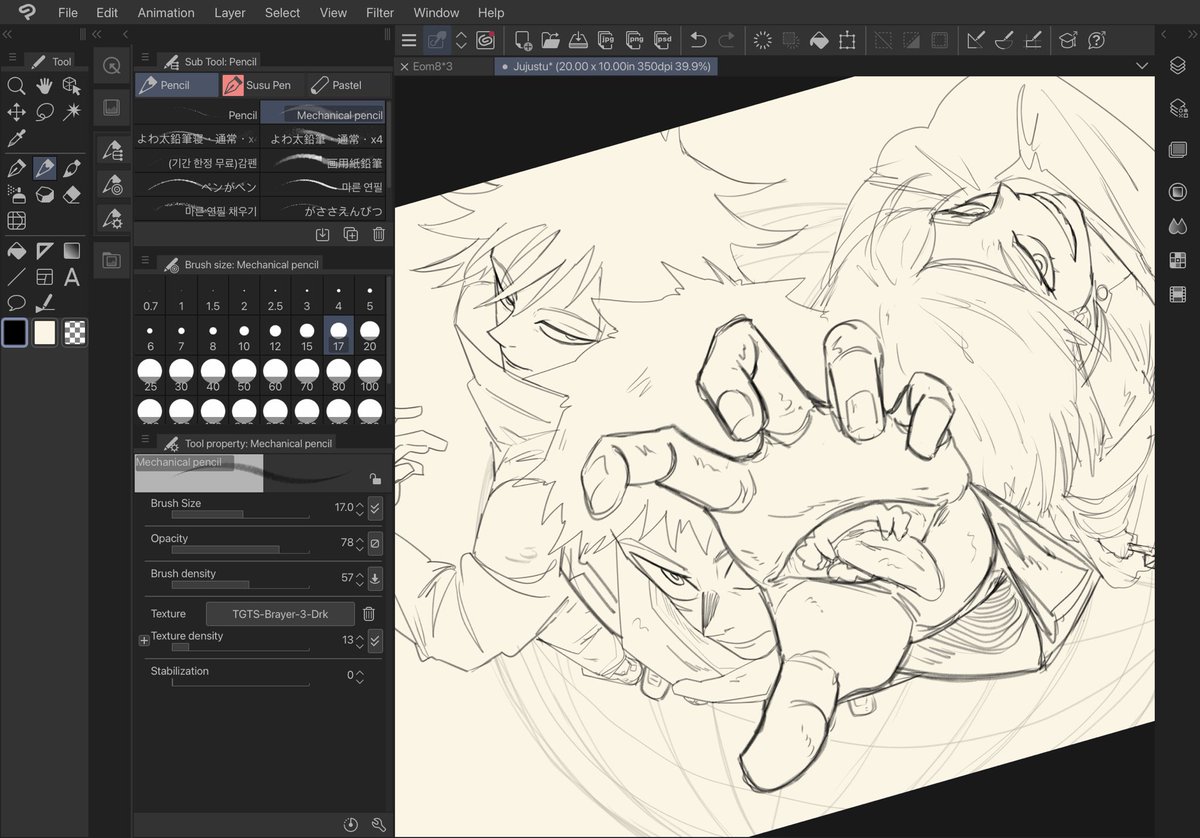Toggle the dynamics checkbox next to Opacity
This screenshot has height=838, width=1200.
[x=374, y=543]
